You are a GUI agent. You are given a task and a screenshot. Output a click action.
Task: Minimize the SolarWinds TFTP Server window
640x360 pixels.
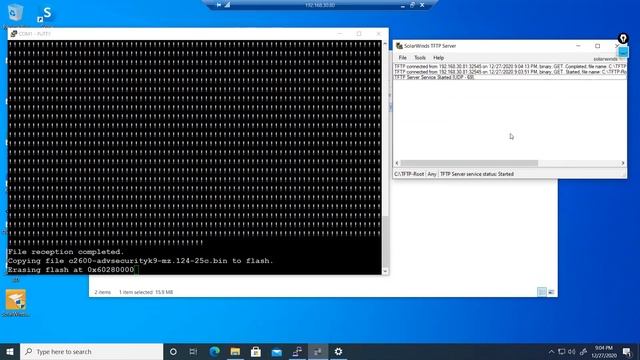pos(578,46)
